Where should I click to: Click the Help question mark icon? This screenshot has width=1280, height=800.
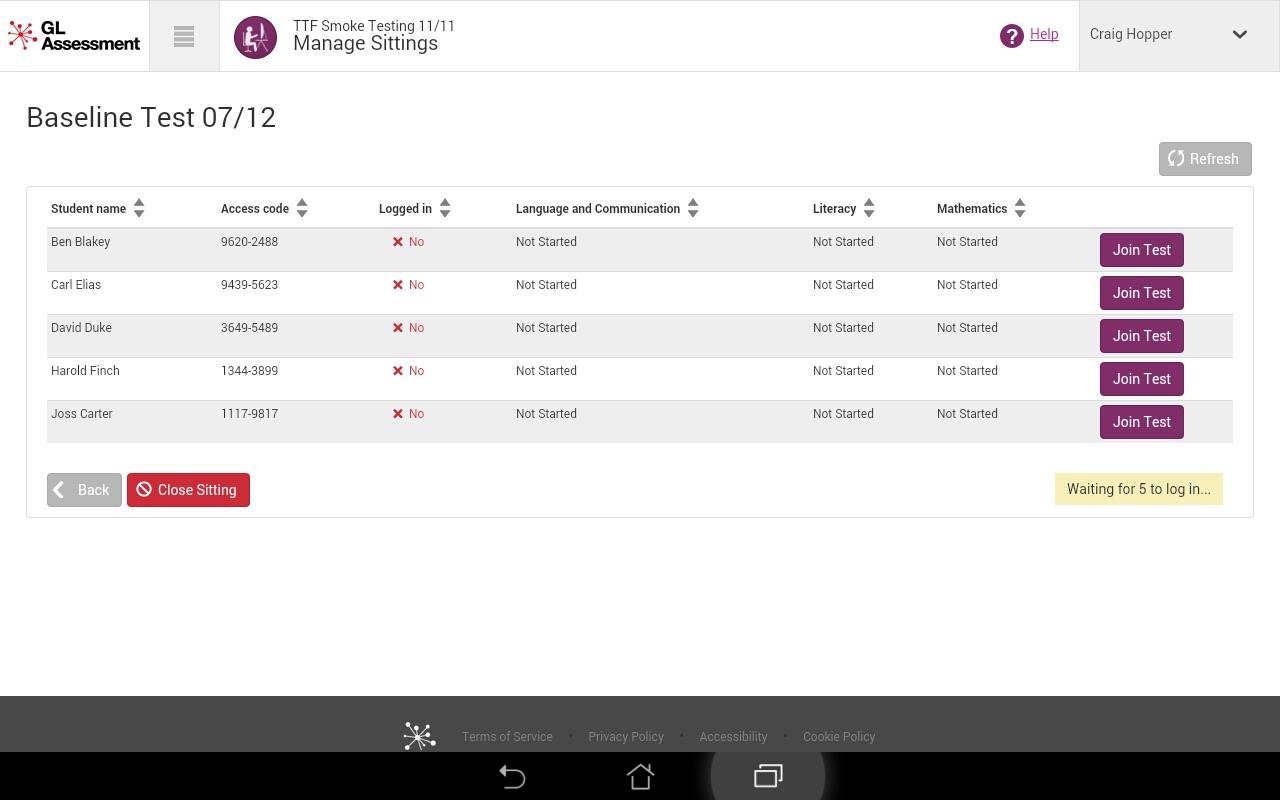1011,34
